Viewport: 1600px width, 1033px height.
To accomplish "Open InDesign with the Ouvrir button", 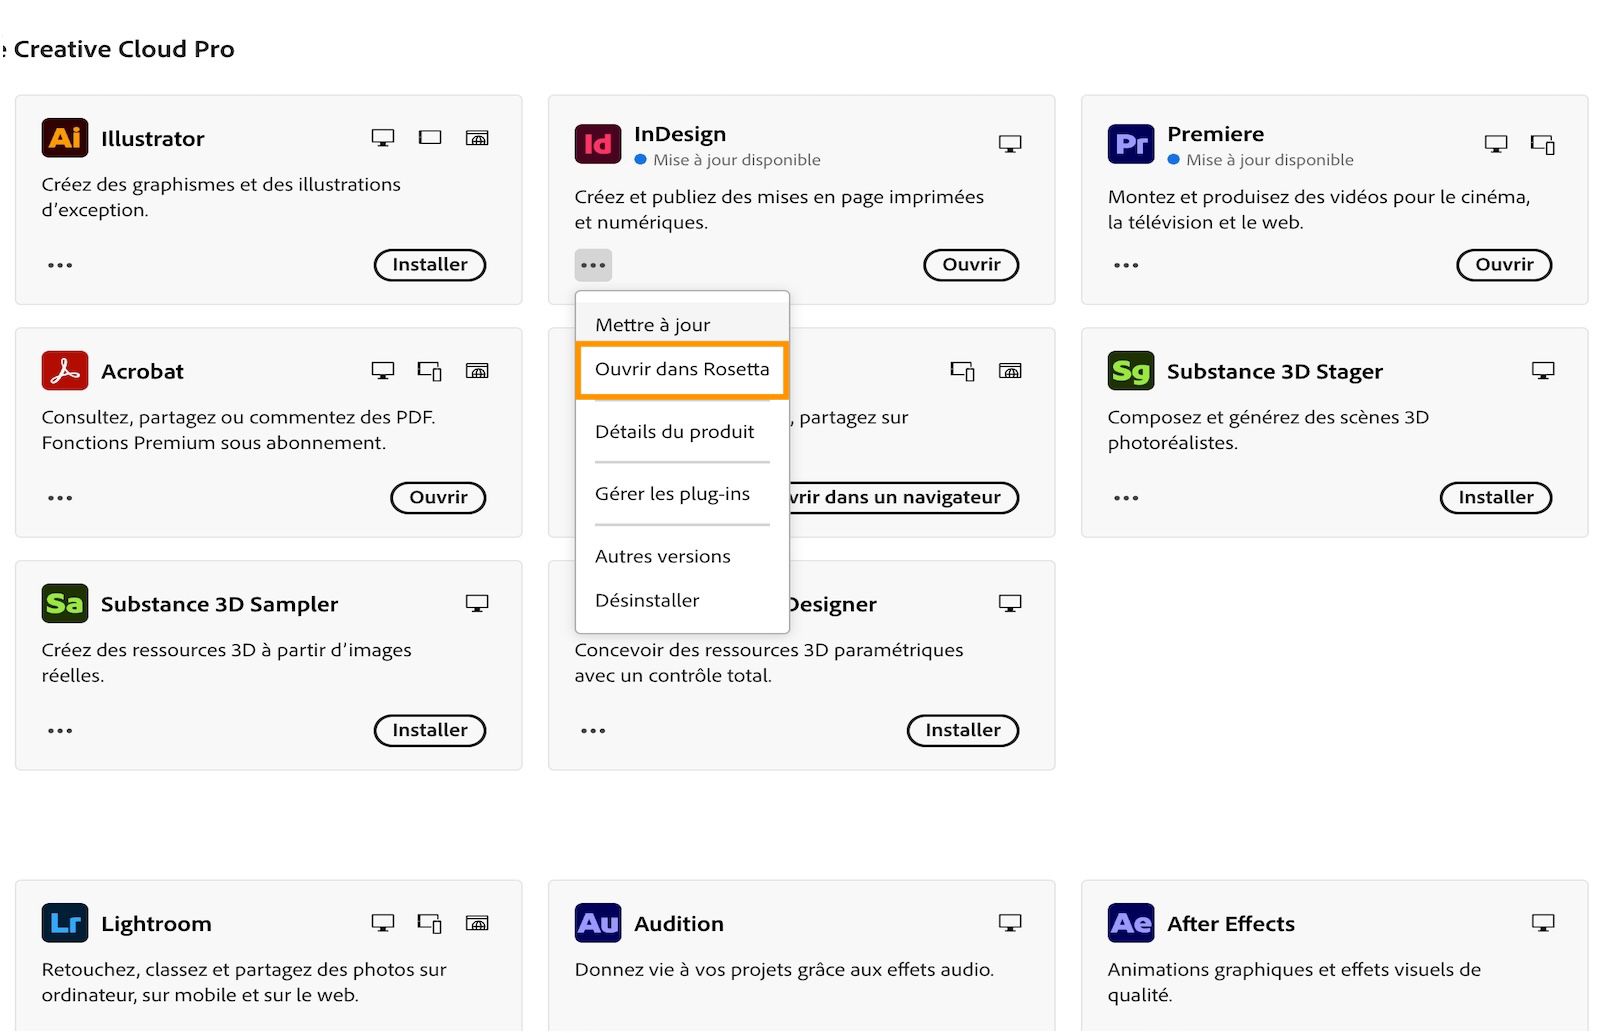I will (971, 265).
